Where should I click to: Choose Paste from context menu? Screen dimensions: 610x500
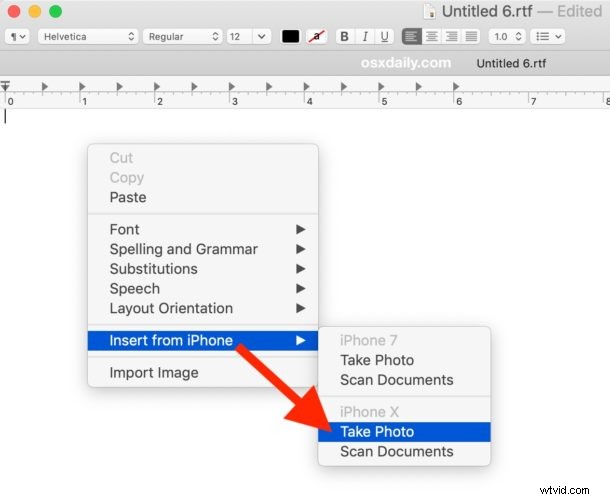(x=203, y=197)
